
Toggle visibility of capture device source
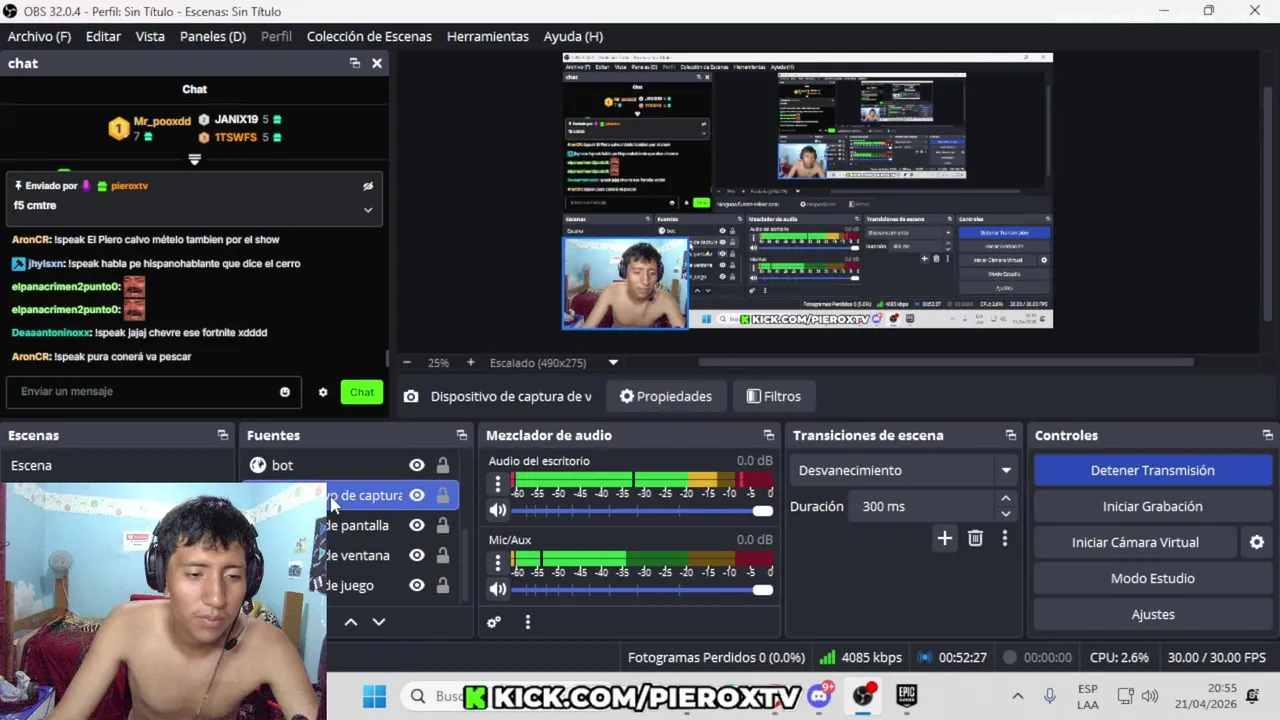(x=417, y=495)
